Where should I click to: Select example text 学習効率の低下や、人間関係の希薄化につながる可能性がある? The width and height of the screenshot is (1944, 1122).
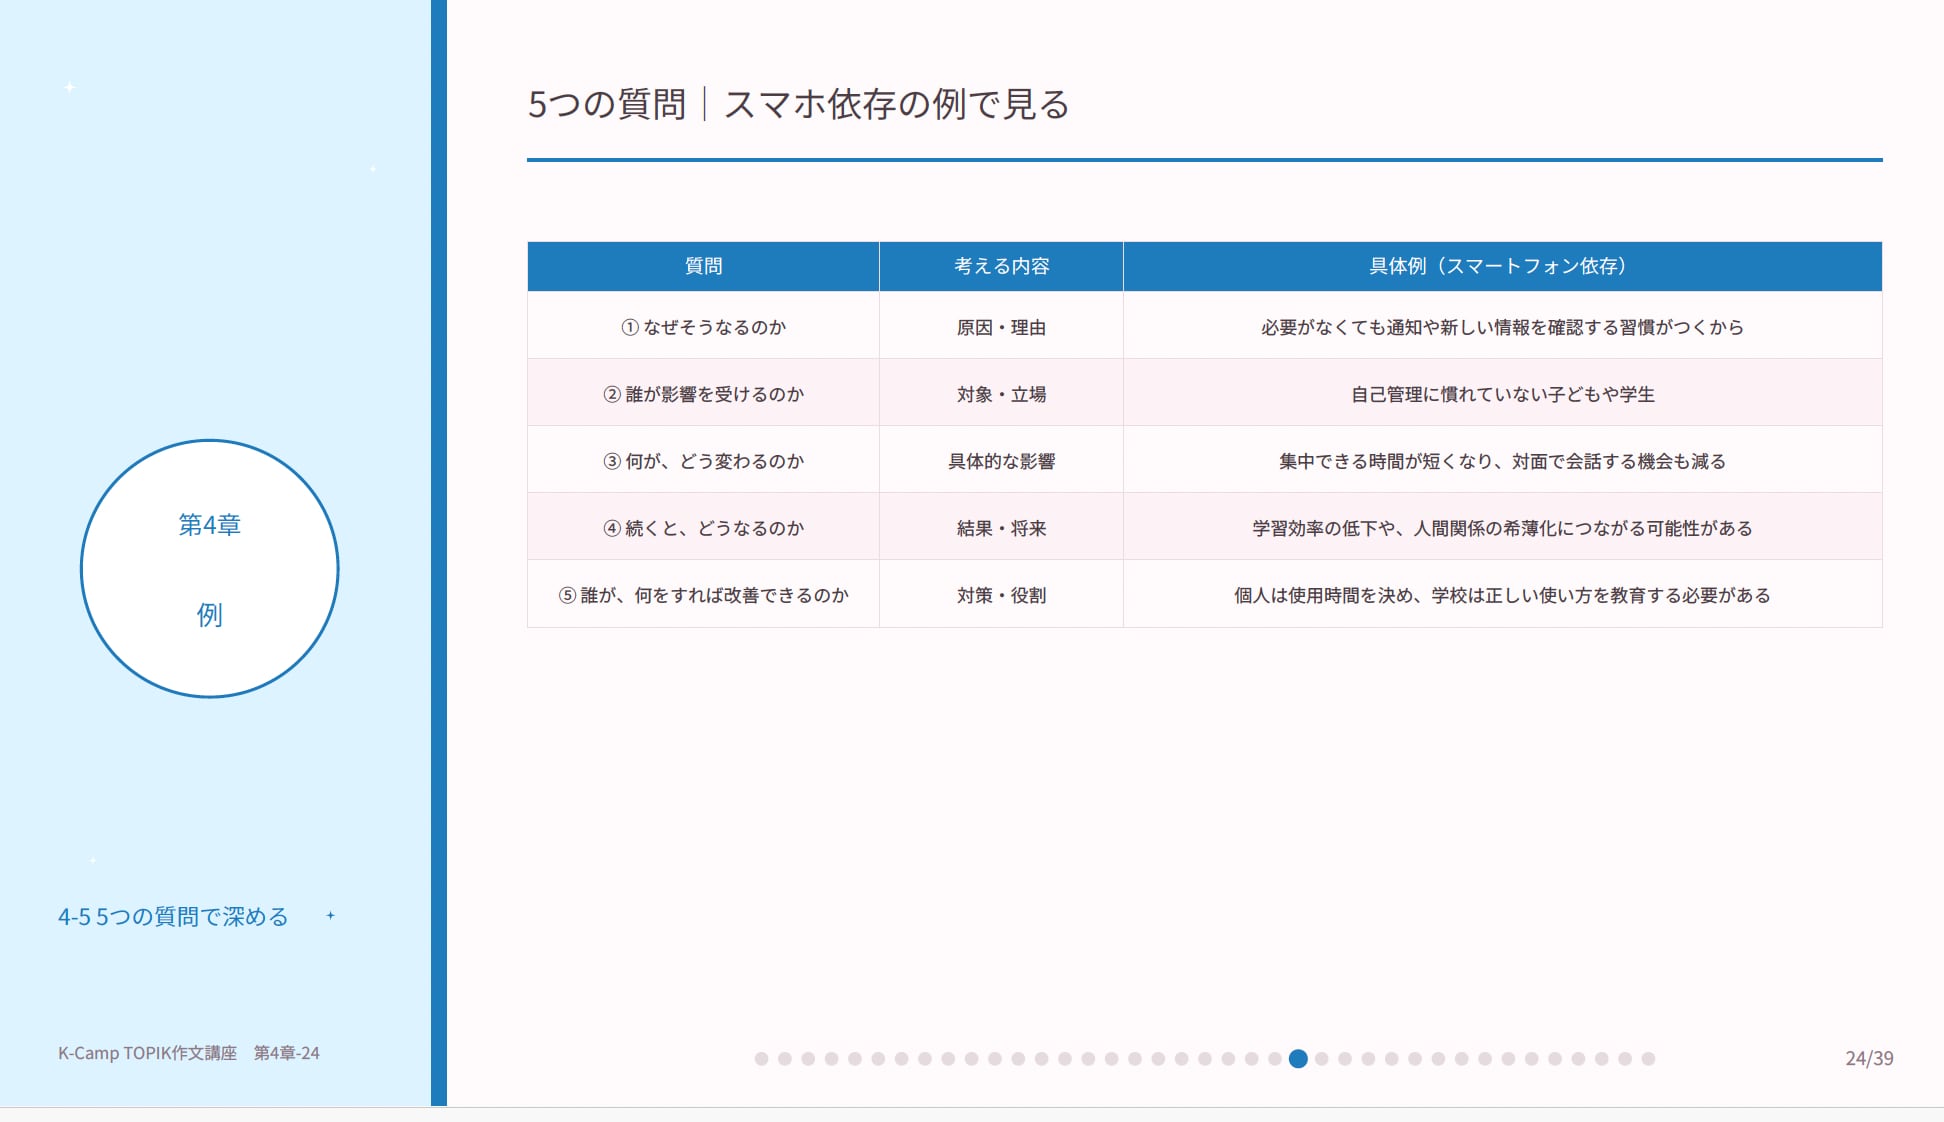(x=1502, y=528)
